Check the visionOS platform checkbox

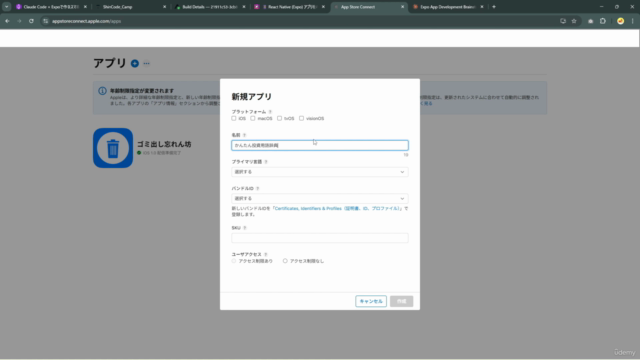[301, 118]
